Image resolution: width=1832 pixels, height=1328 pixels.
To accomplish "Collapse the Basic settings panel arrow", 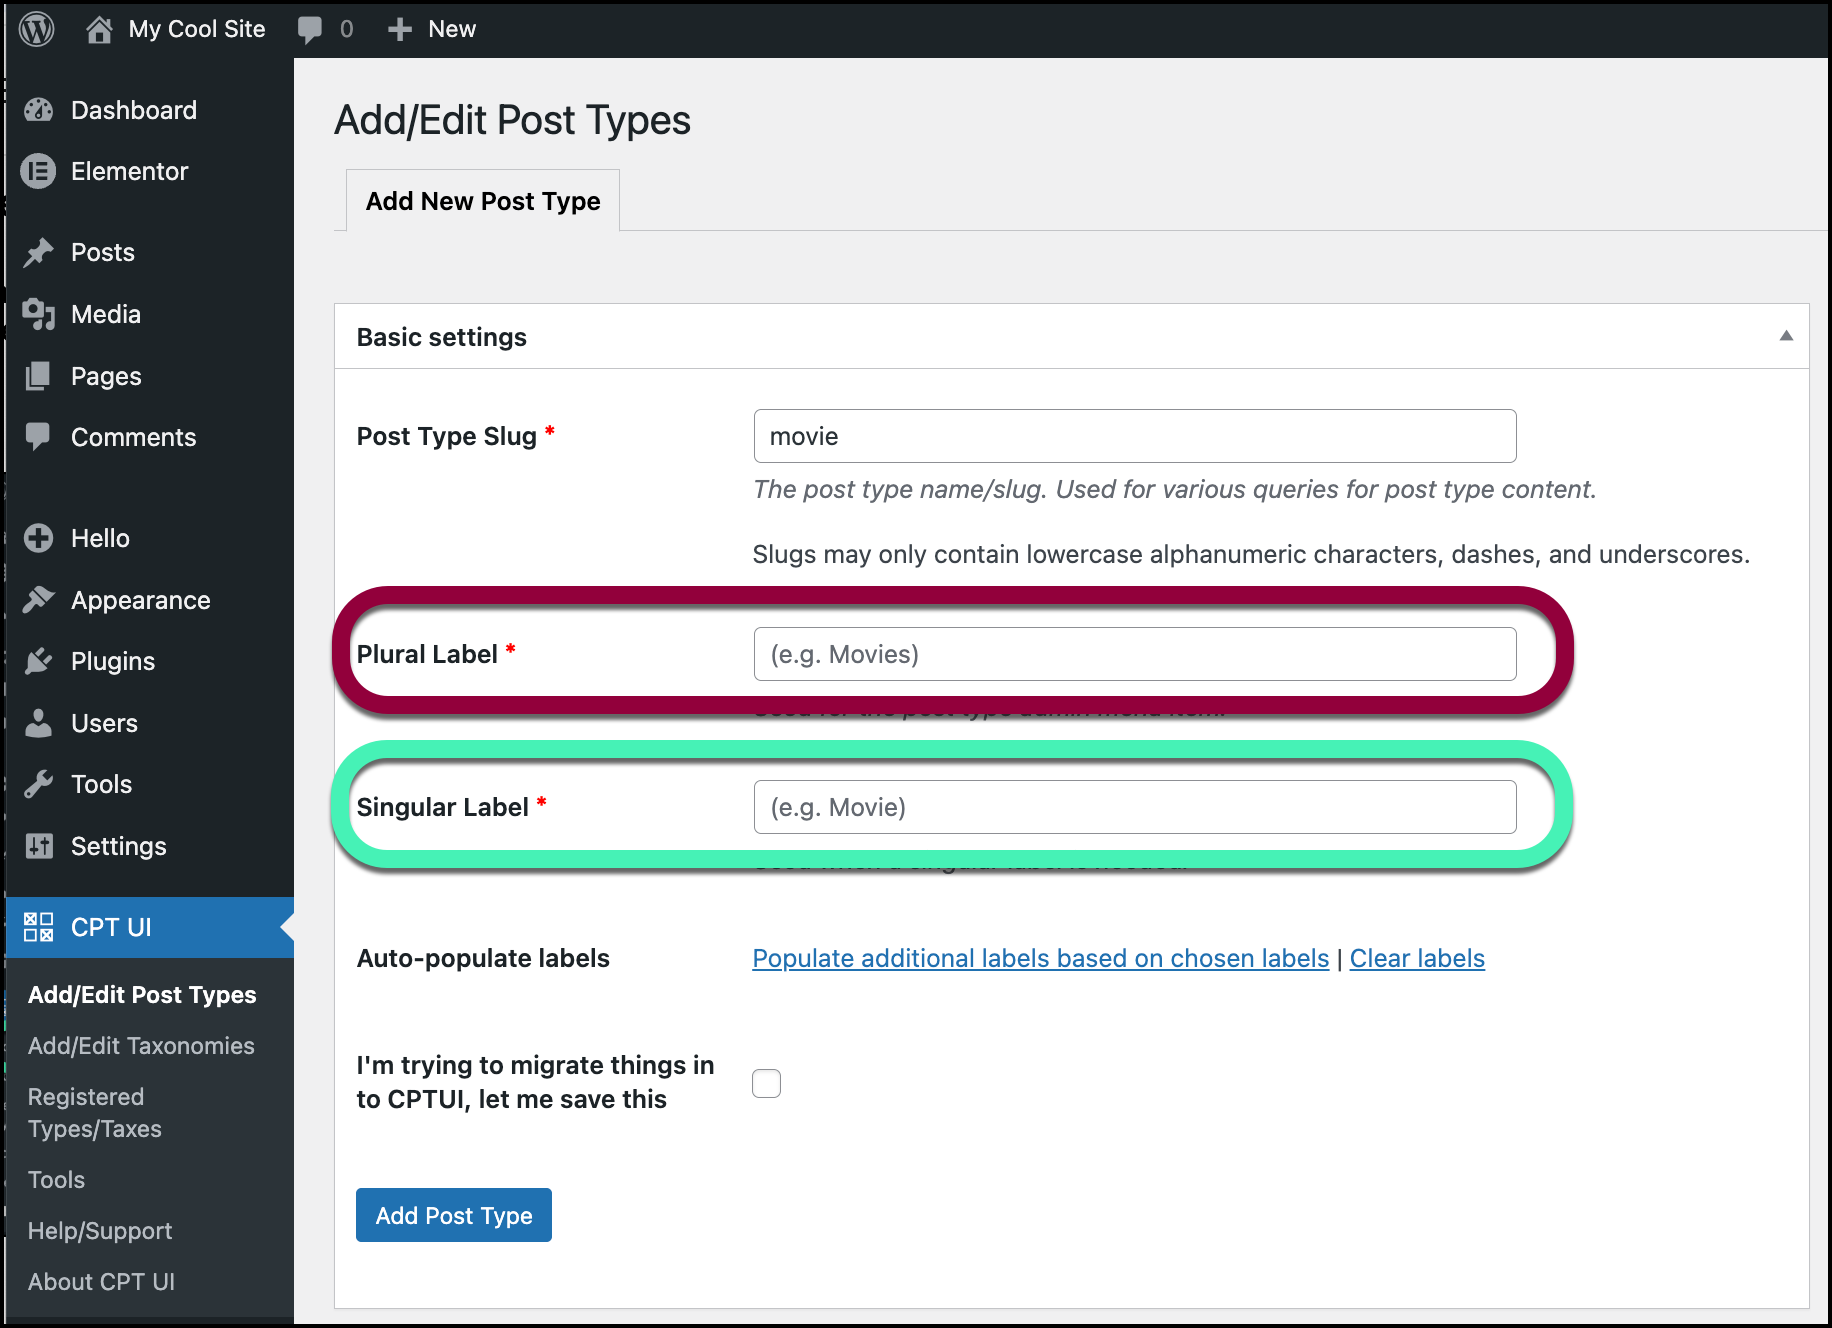I will pos(1786,336).
